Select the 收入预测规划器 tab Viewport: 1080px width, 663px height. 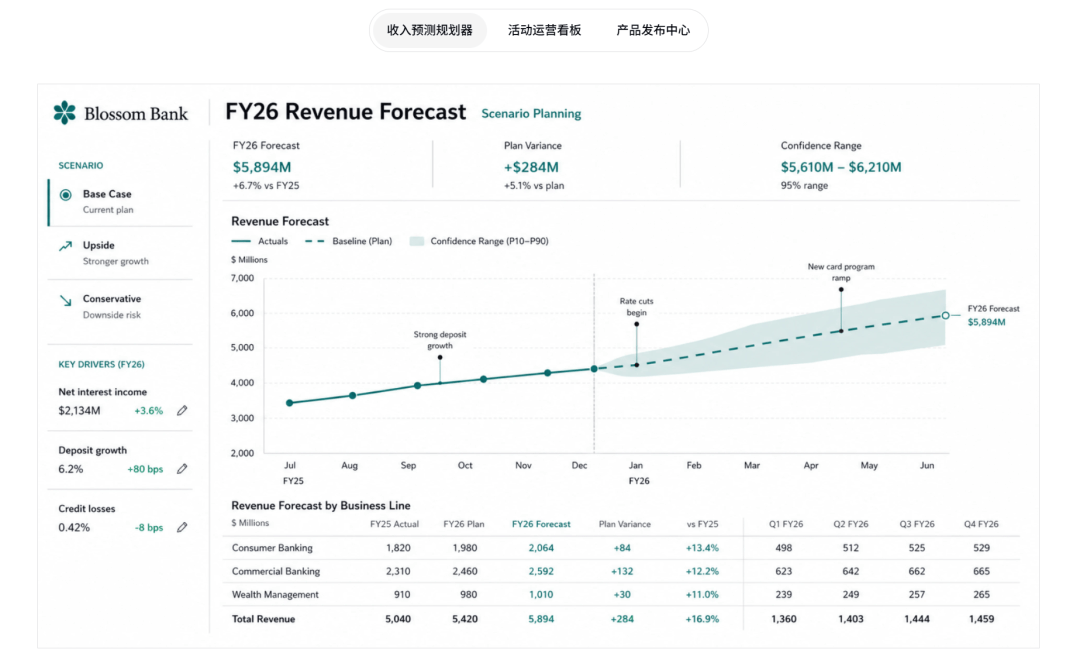click(429, 30)
